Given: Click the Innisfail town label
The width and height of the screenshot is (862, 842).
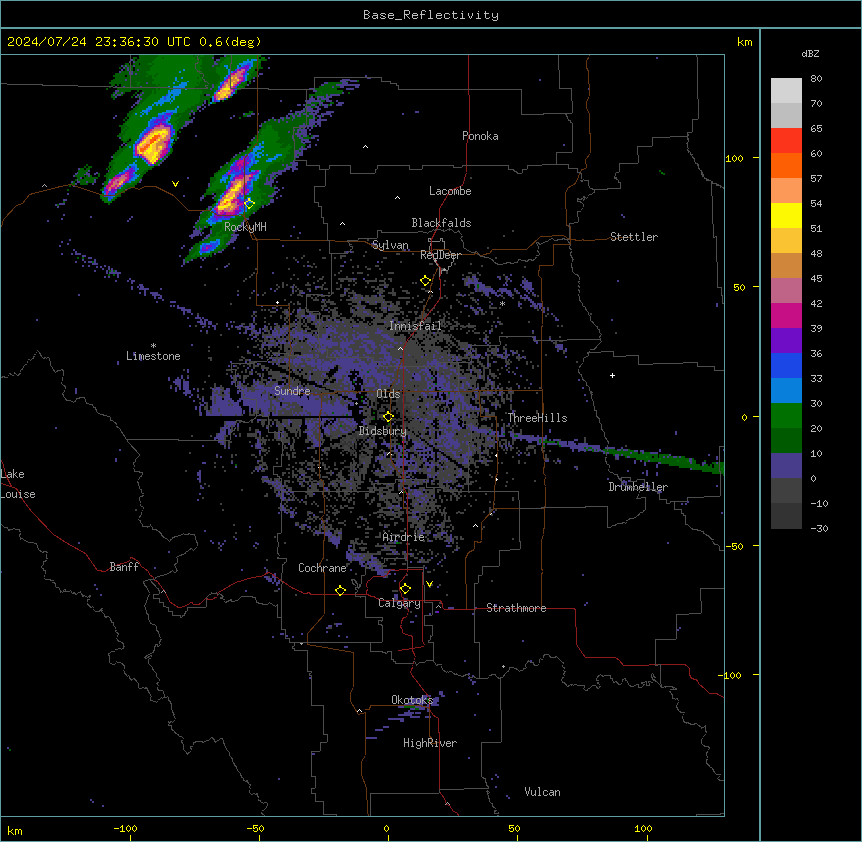Looking at the screenshot, I should click(415, 326).
